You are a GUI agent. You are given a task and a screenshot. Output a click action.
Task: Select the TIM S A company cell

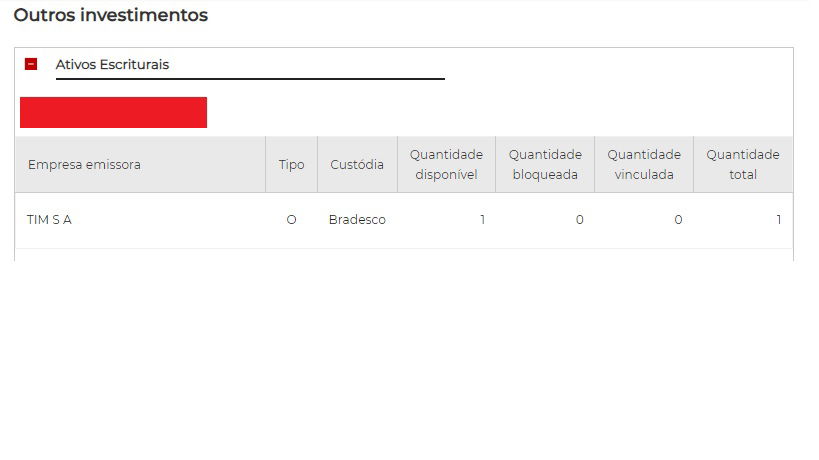point(50,220)
